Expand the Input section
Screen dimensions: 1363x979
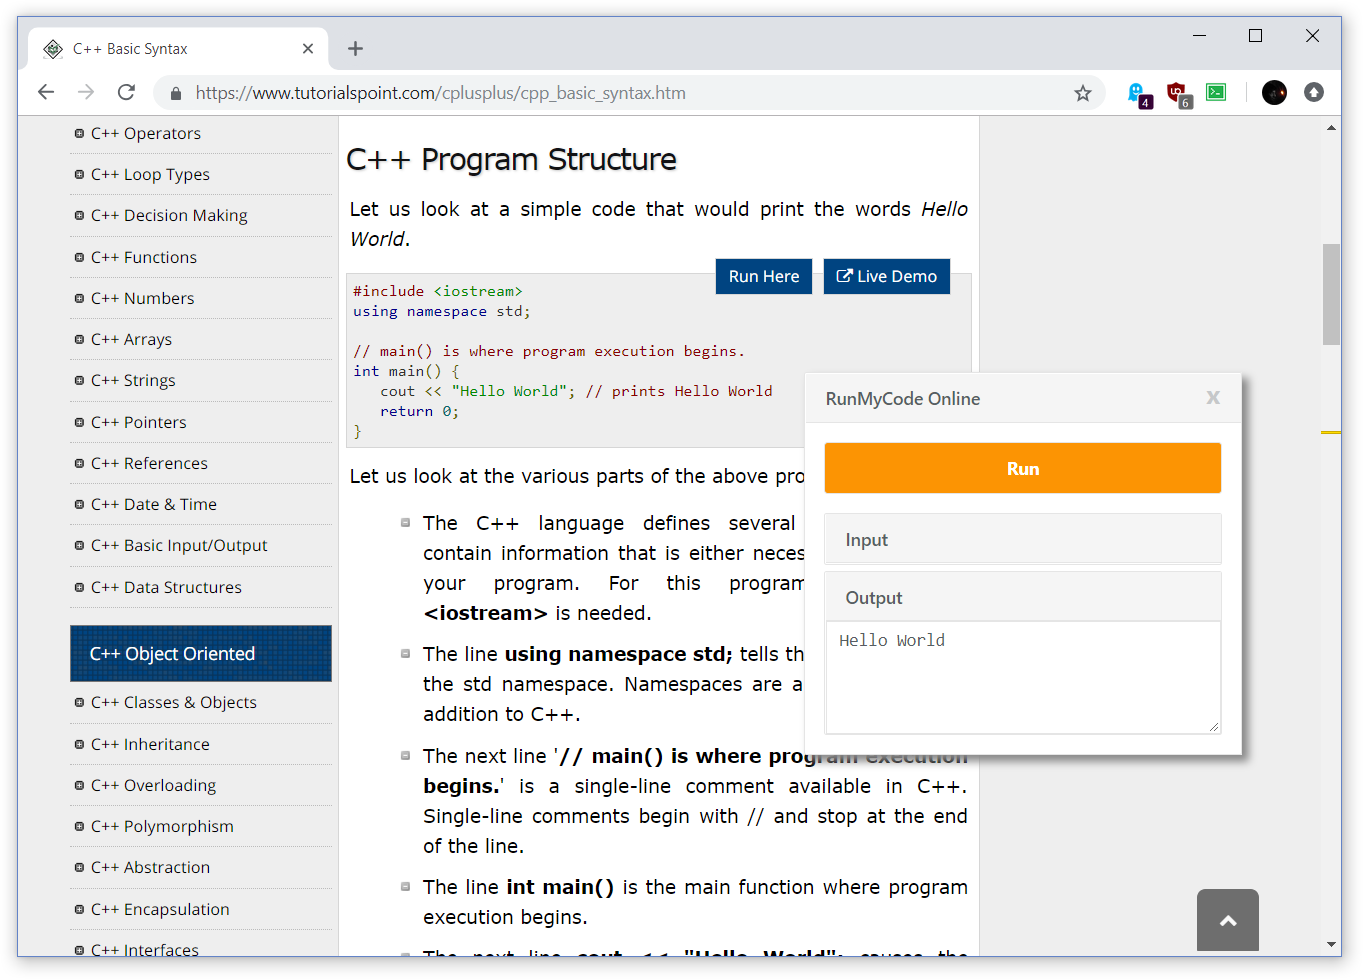coord(1023,539)
